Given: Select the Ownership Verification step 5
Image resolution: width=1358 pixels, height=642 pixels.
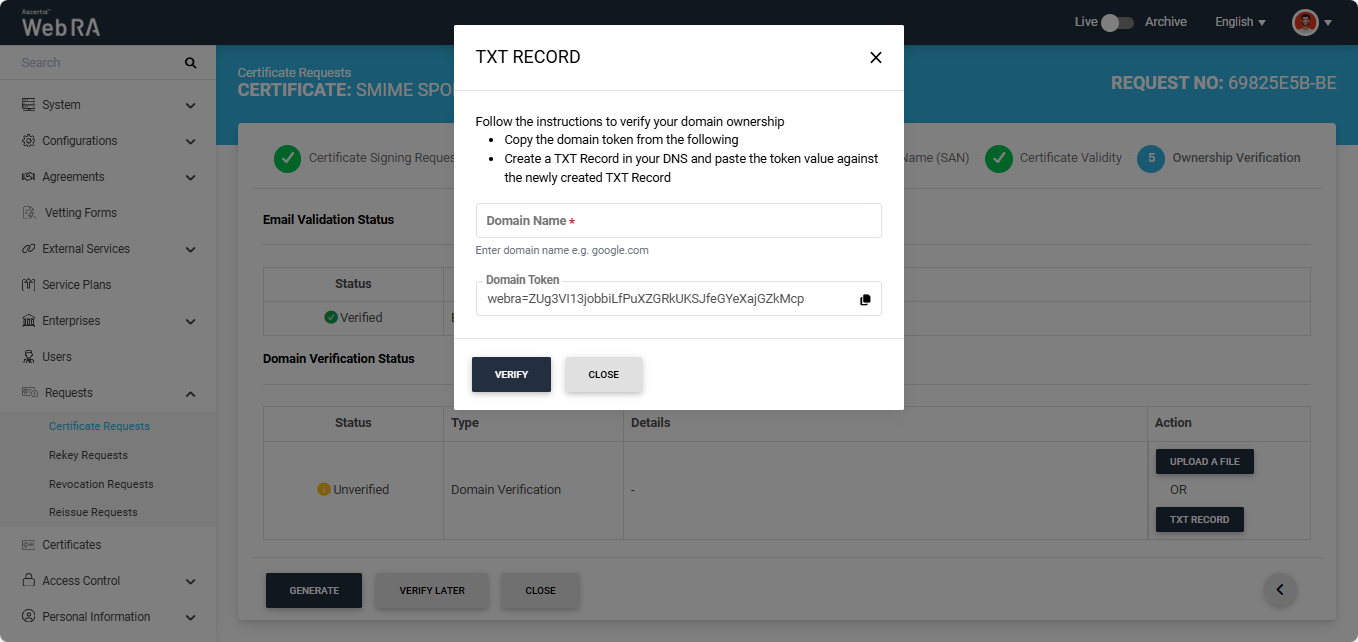Looking at the screenshot, I should pos(1151,158).
